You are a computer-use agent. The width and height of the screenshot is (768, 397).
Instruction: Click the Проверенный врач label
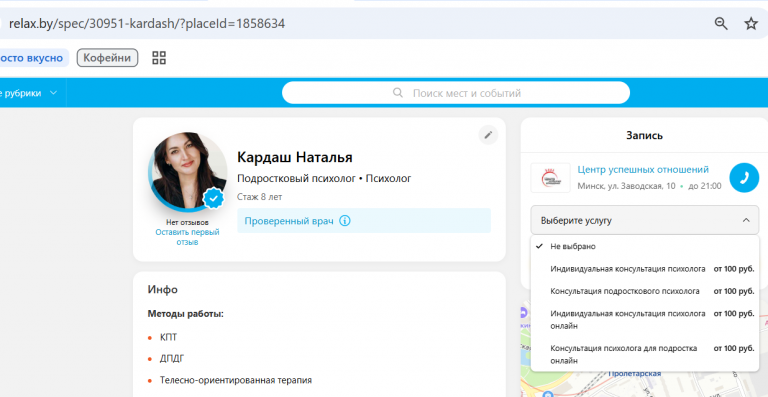pos(289,221)
